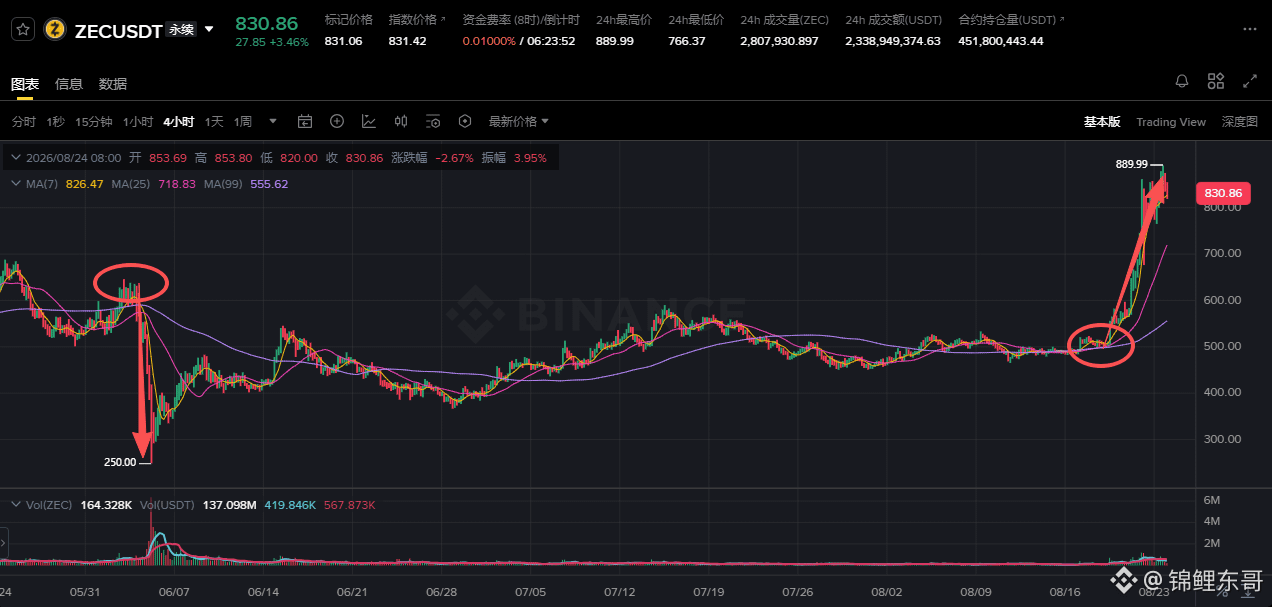Click the 889.99 high price marker
The height and width of the screenshot is (607, 1272).
[x=1131, y=164]
